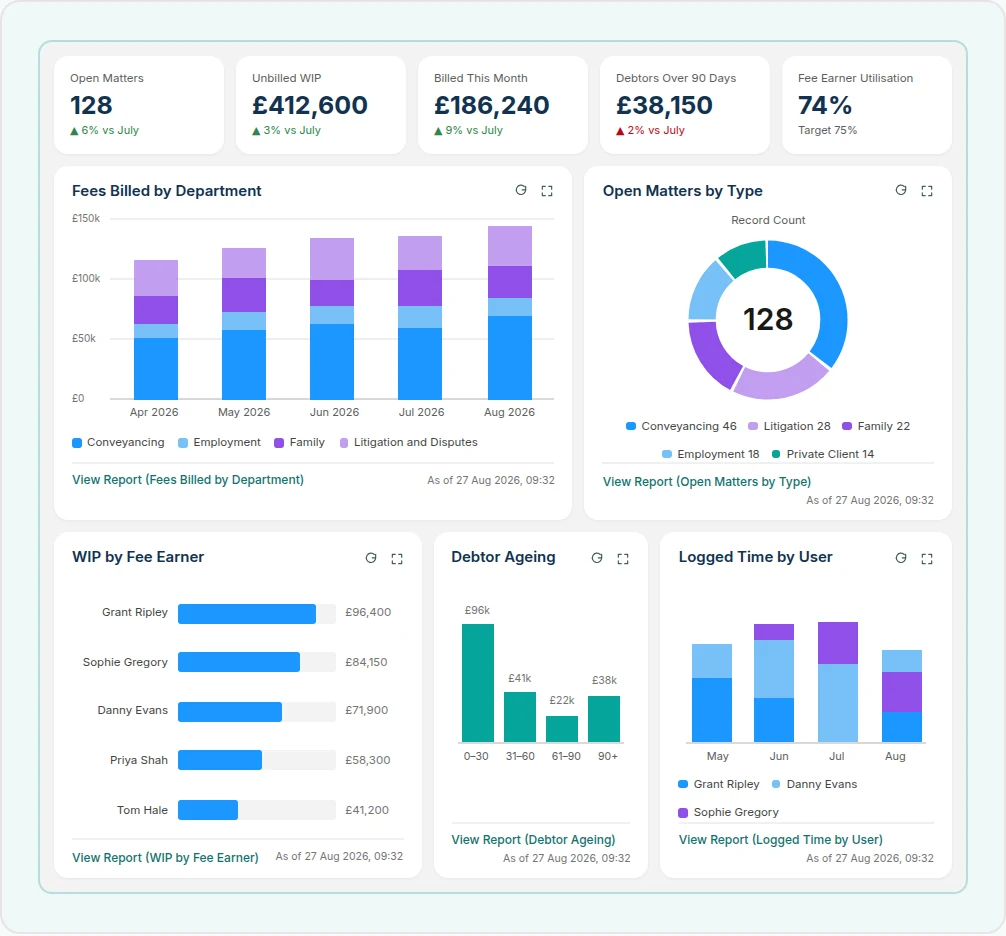Click the Target 75% text
This screenshot has height=936, width=1006.
point(827,130)
